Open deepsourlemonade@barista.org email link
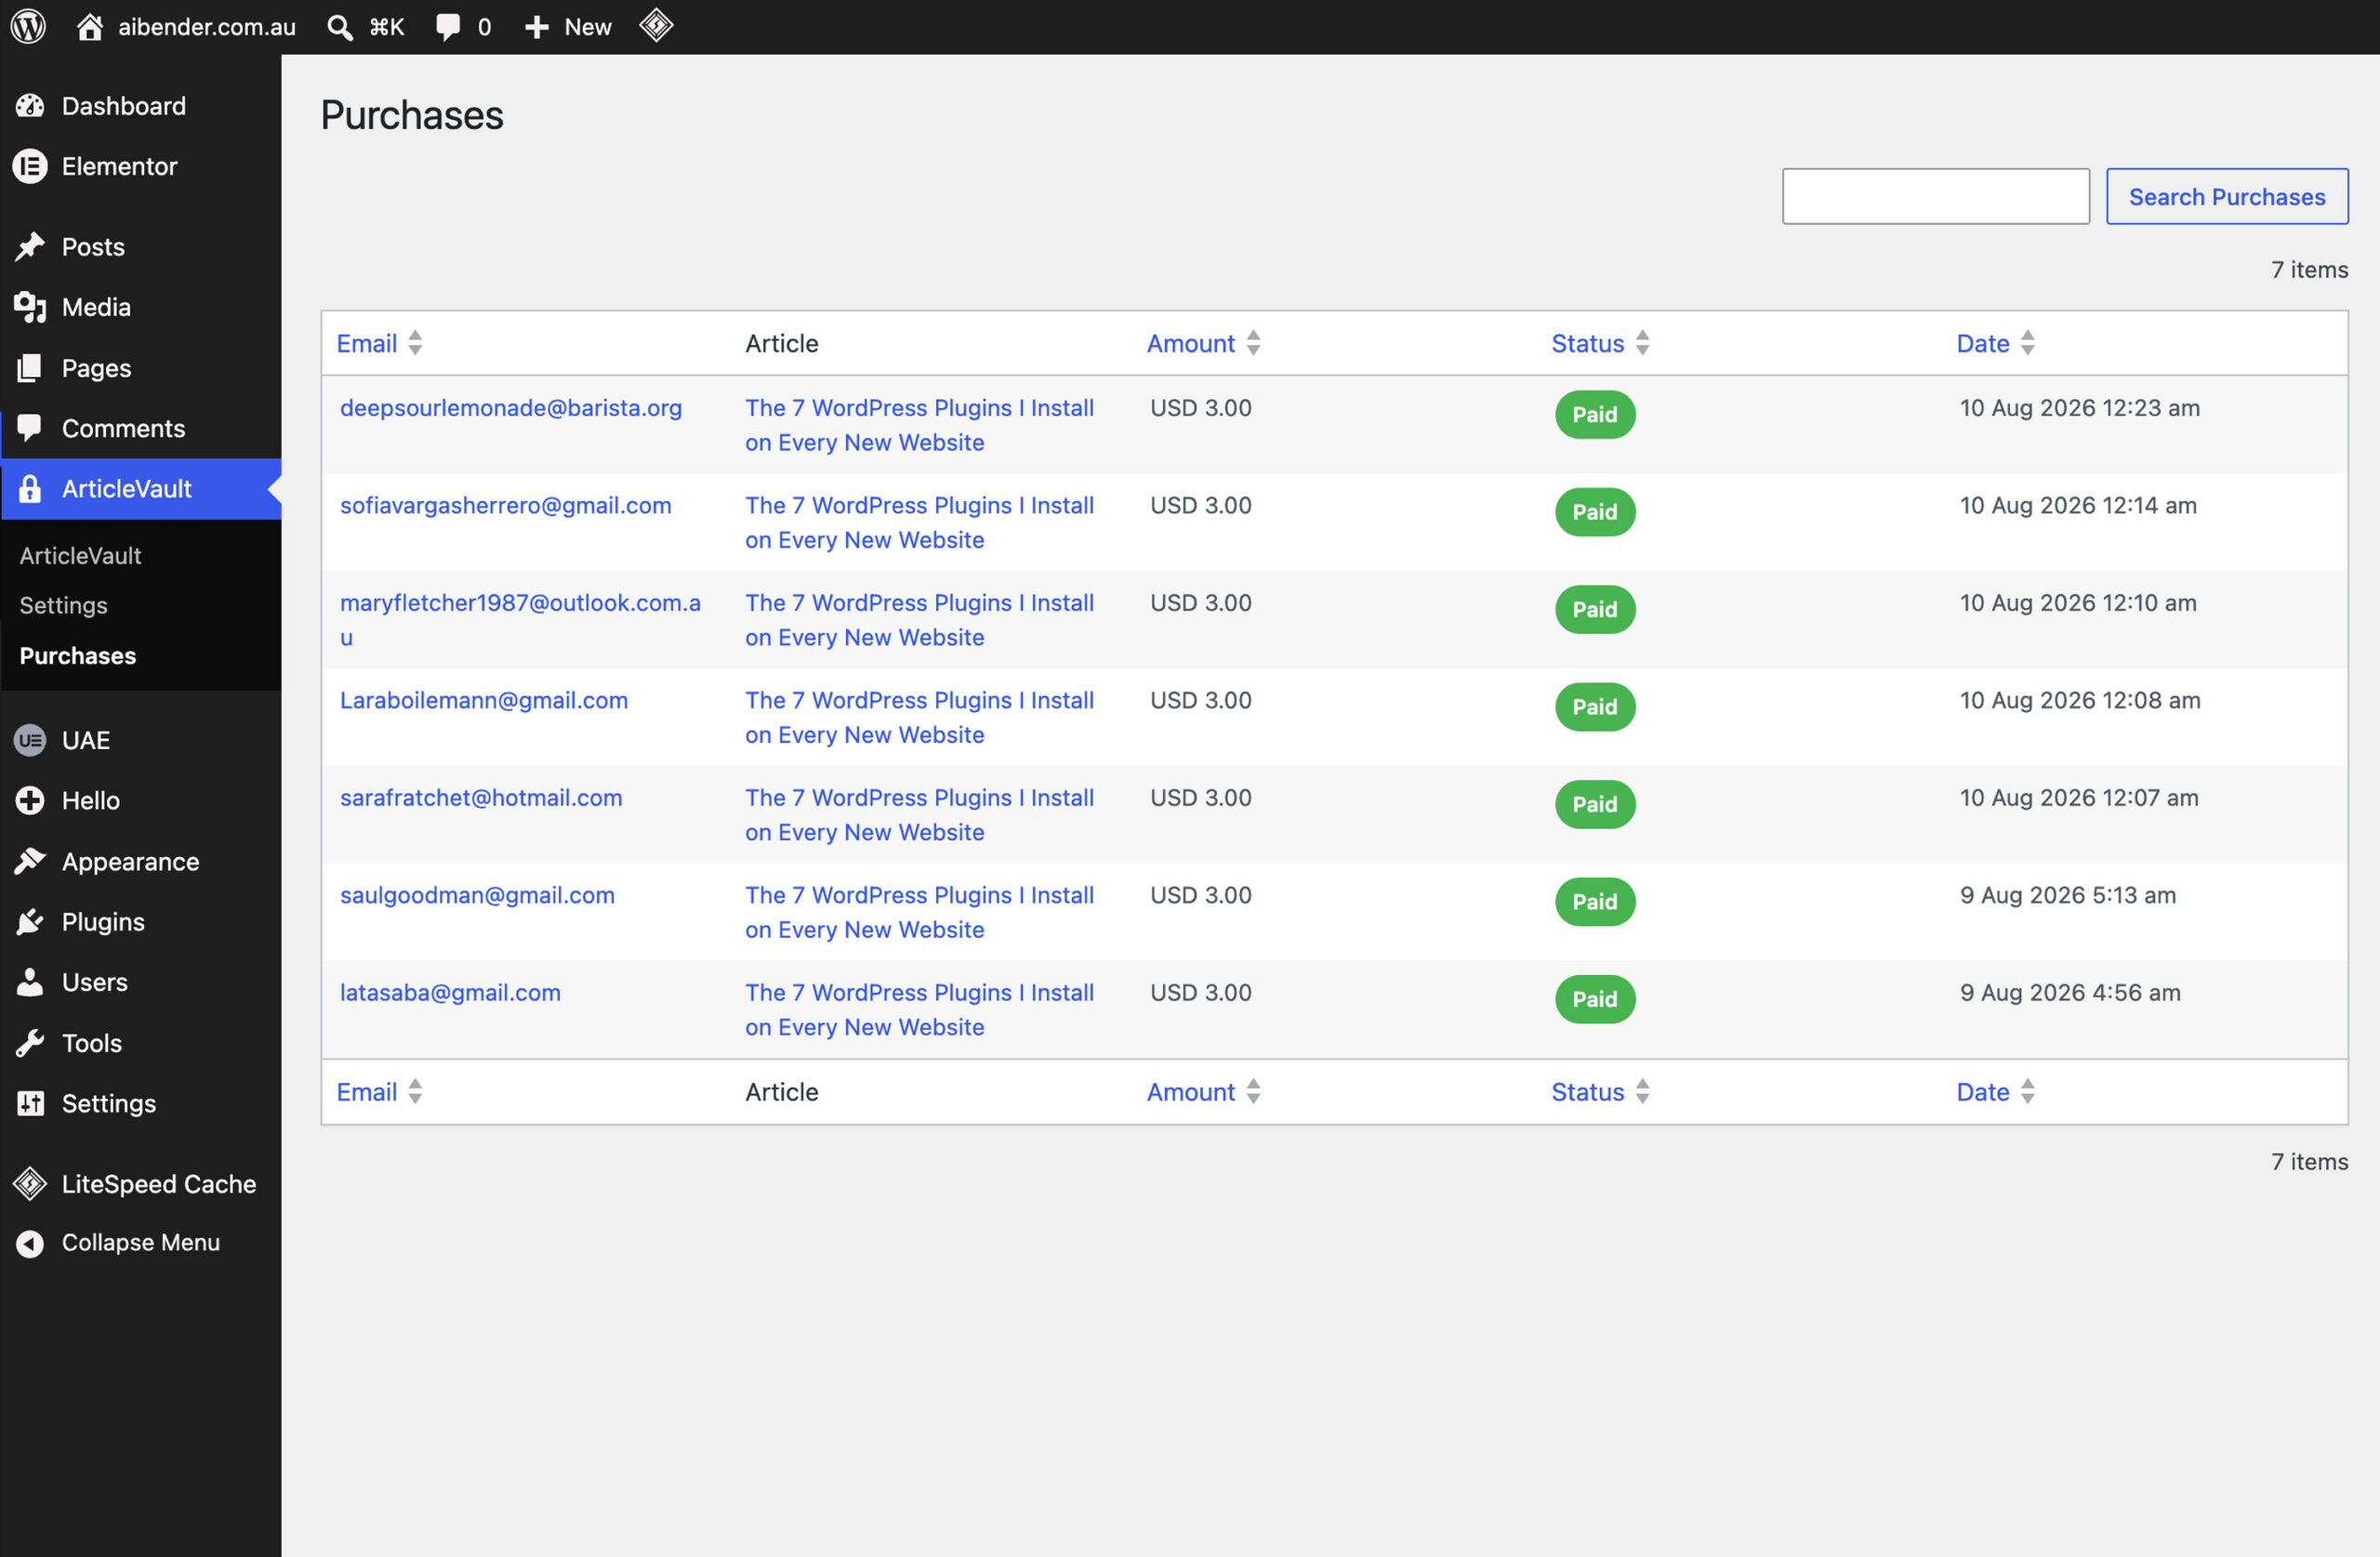The width and height of the screenshot is (2380, 1557). pyautogui.click(x=511, y=408)
